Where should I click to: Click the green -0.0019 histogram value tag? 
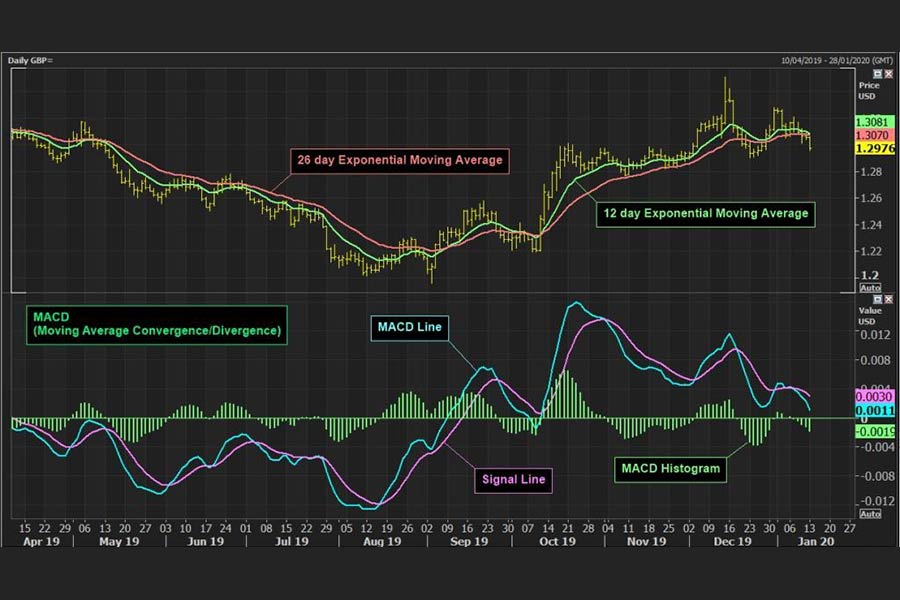coord(874,431)
